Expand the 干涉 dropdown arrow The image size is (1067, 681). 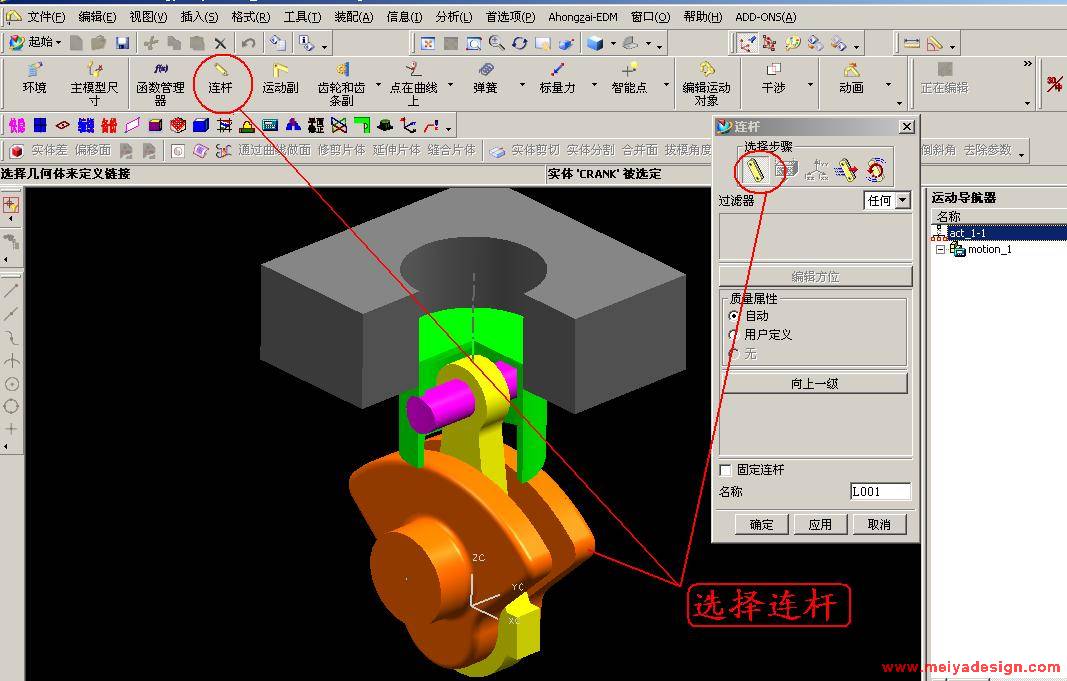pos(810,86)
